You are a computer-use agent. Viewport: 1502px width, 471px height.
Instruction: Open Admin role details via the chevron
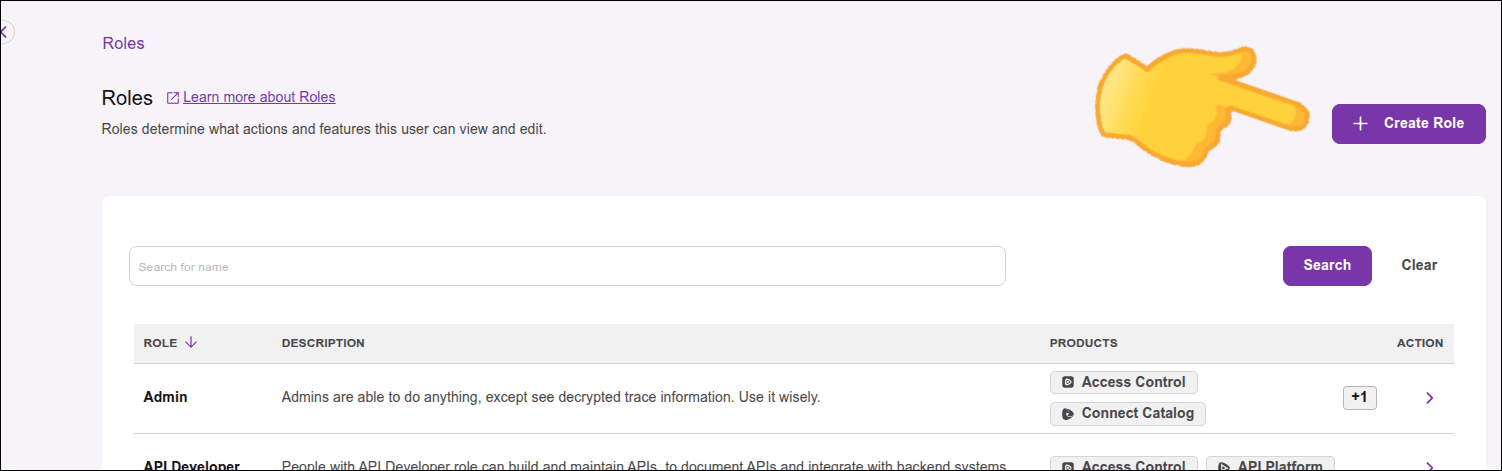[x=1429, y=398]
